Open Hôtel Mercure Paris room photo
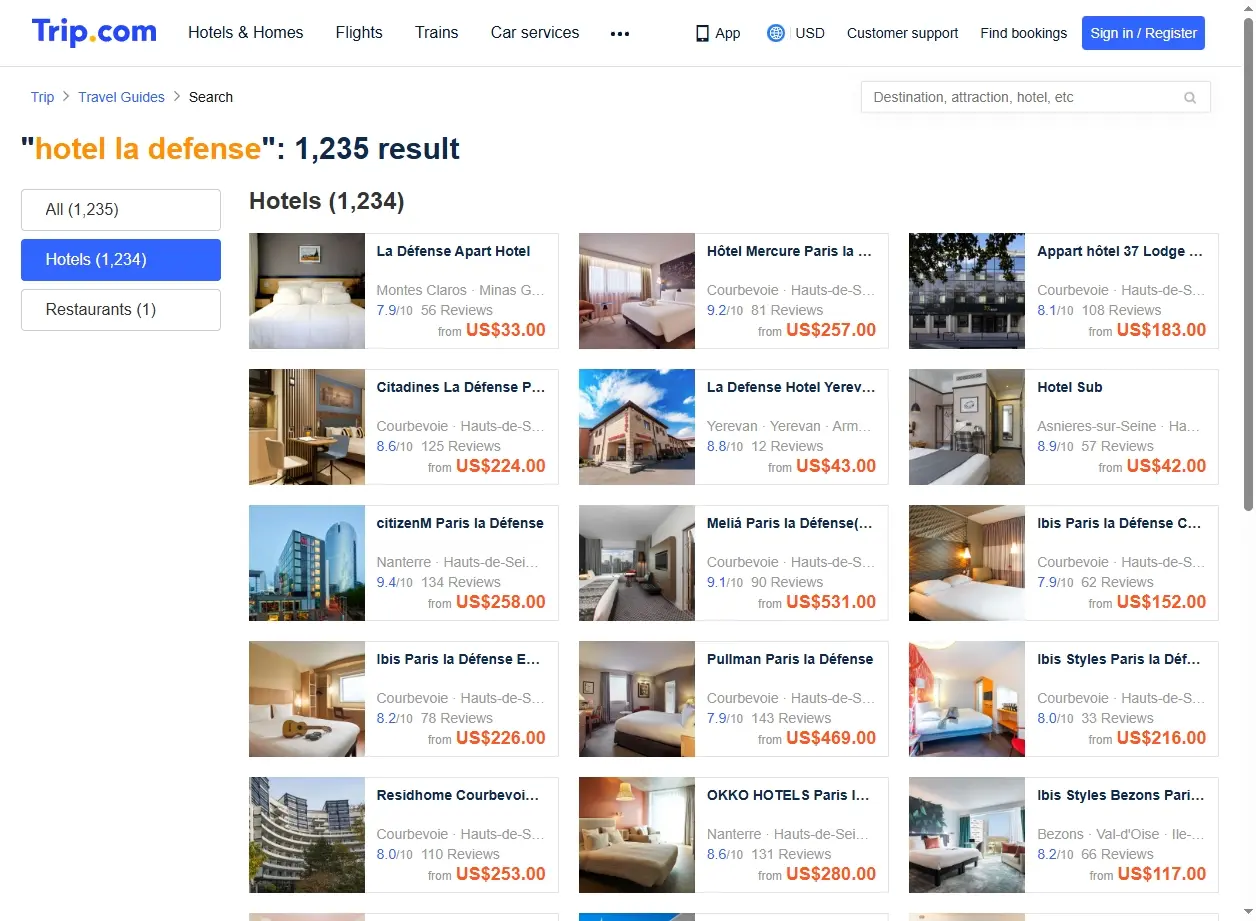The image size is (1256, 921). click(x=637, y=291)
